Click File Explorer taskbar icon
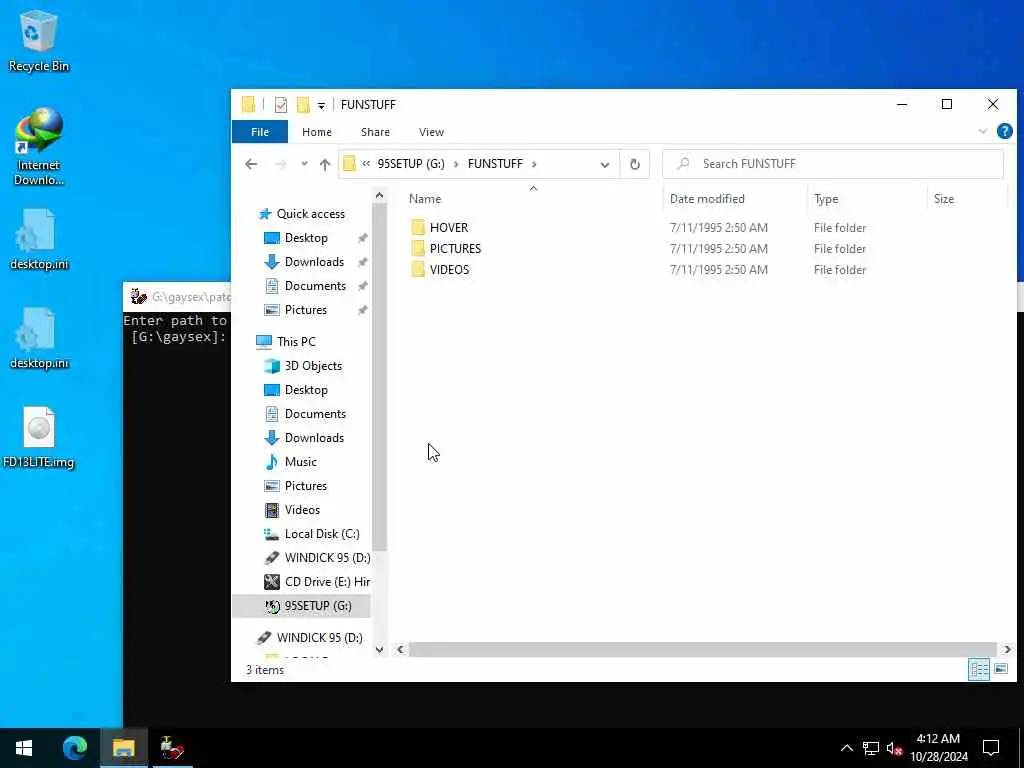Image resolution: width=1024 pixels, height=768 pixels. tap(123, 748)
